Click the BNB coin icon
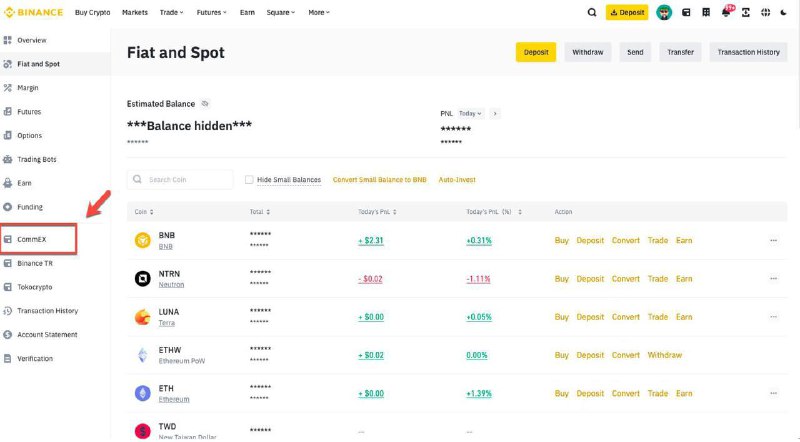Viewport: 800px width, 442px height. 142,240
